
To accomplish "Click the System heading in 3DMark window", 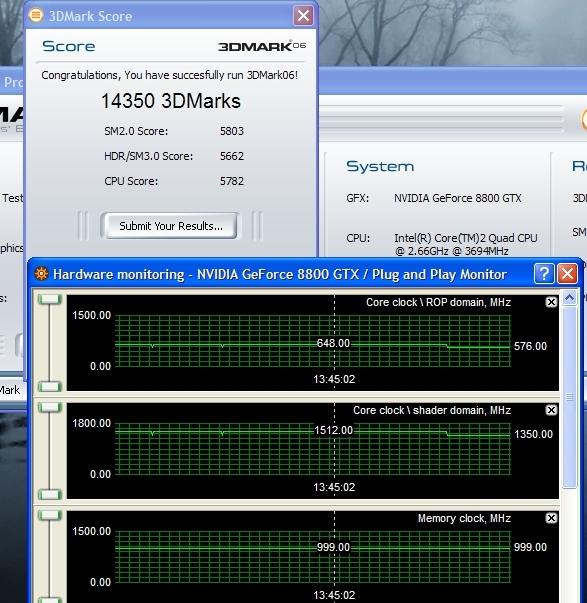I will (380, 167).
